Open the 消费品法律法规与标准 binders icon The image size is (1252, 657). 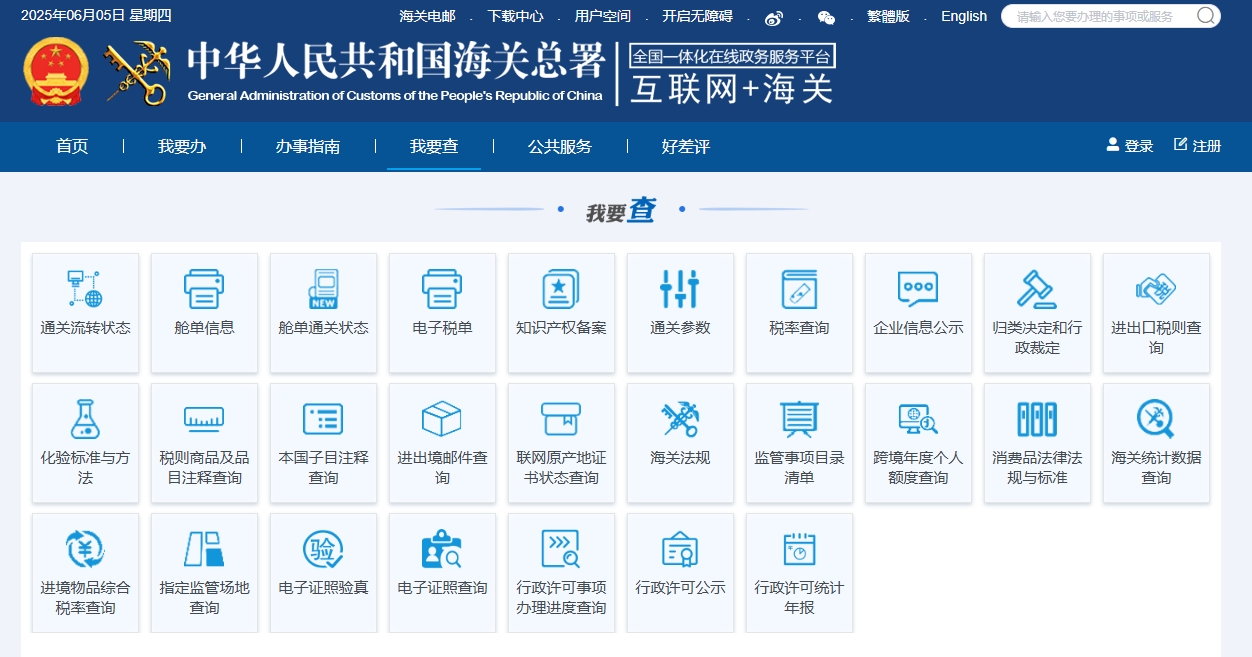(x=1037, y=418)
